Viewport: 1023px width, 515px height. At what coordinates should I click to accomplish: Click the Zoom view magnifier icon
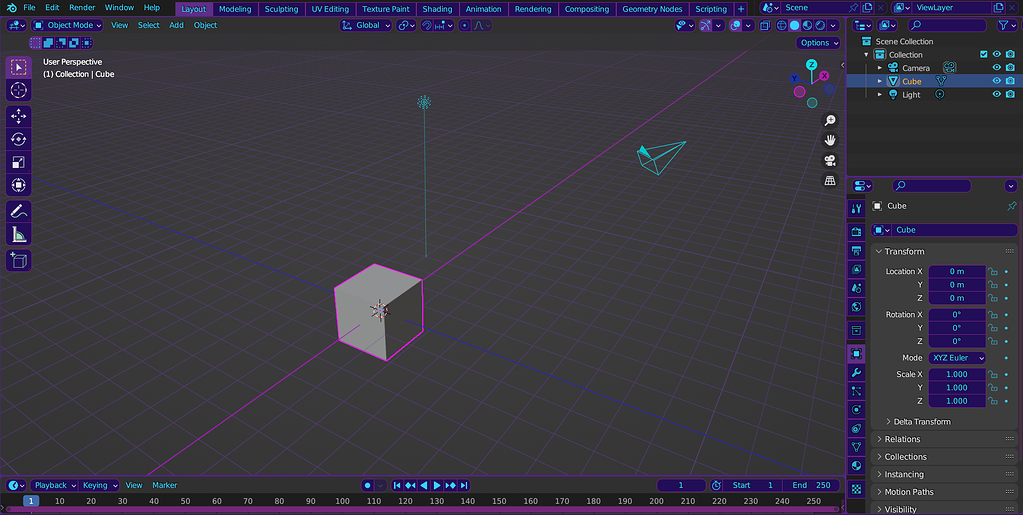pos(830,121)
